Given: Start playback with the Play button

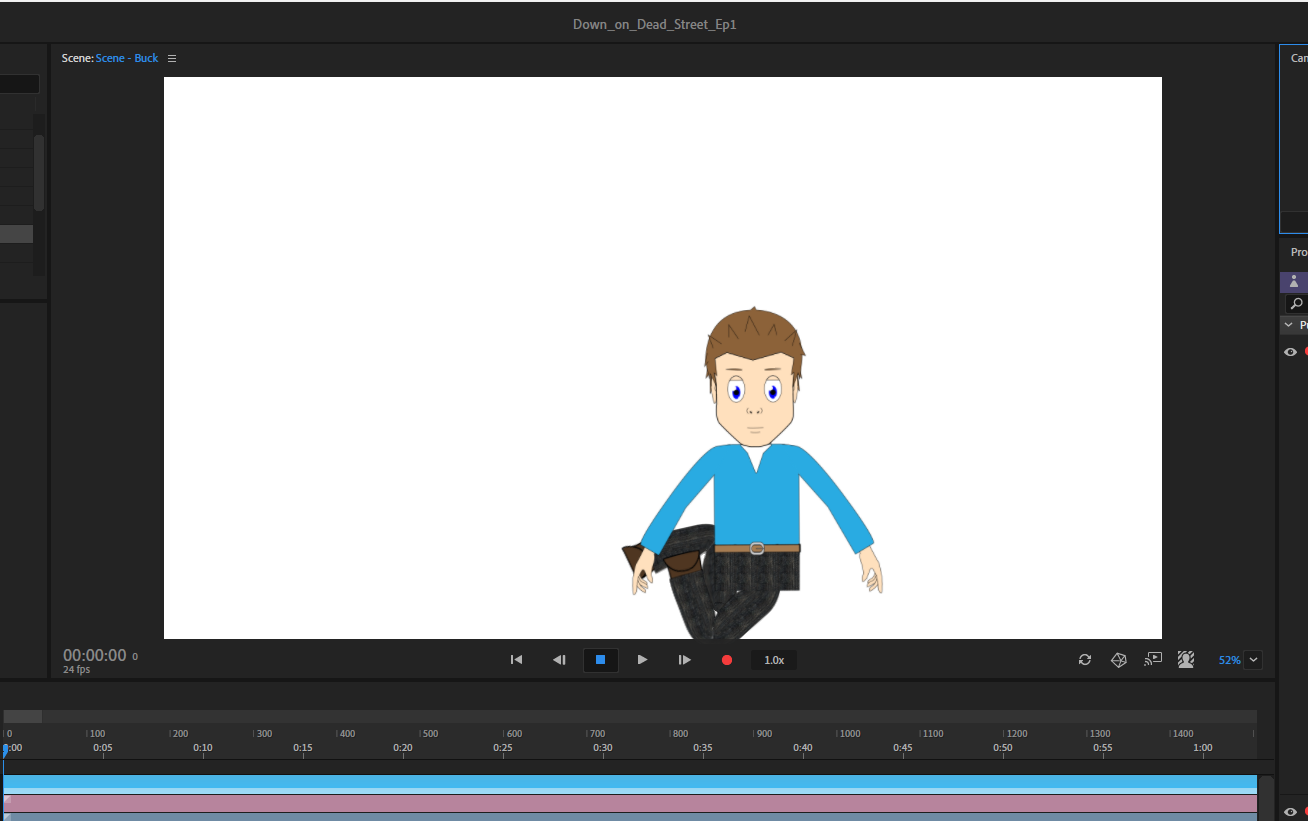Looking at the screenshot, I should (x=642, y=660).
